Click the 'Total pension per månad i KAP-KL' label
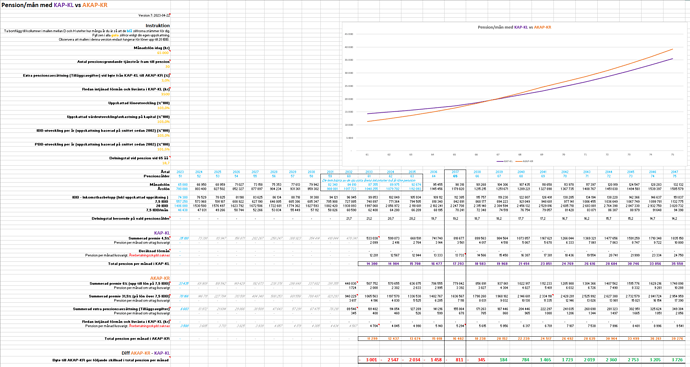The image size is (690, 367). click(x=139, y=264)
